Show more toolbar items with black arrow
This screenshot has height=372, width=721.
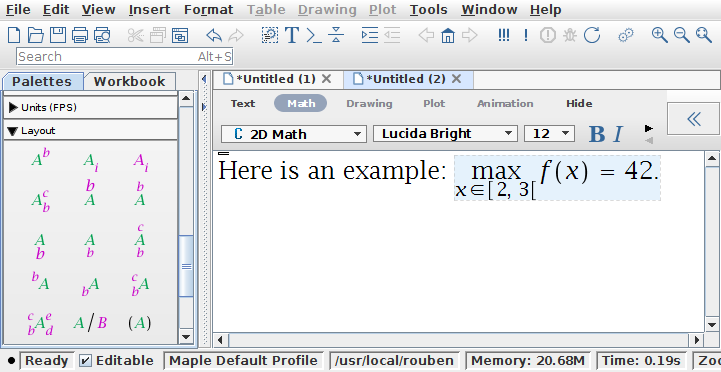click(649, 128)
